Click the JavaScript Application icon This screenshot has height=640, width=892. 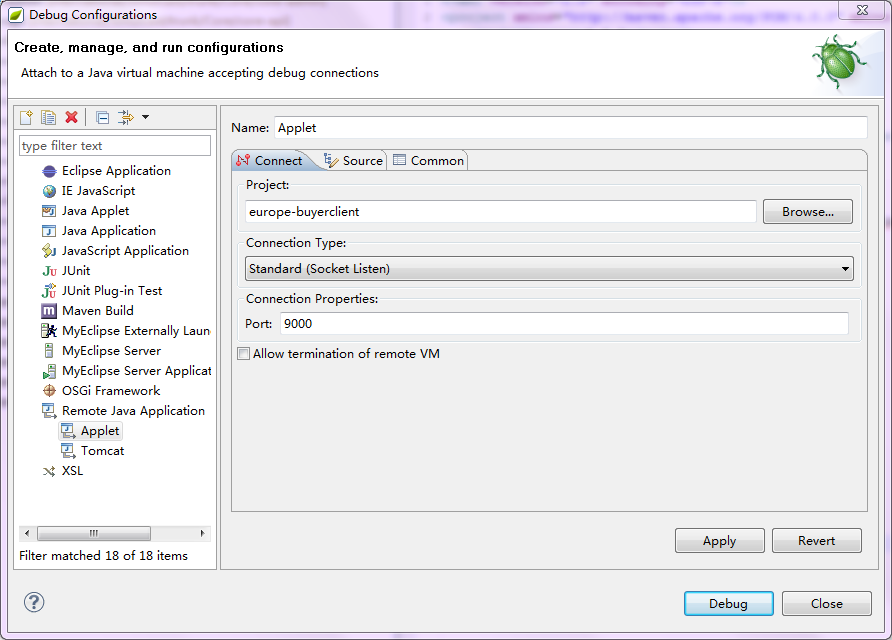(49, 251)
